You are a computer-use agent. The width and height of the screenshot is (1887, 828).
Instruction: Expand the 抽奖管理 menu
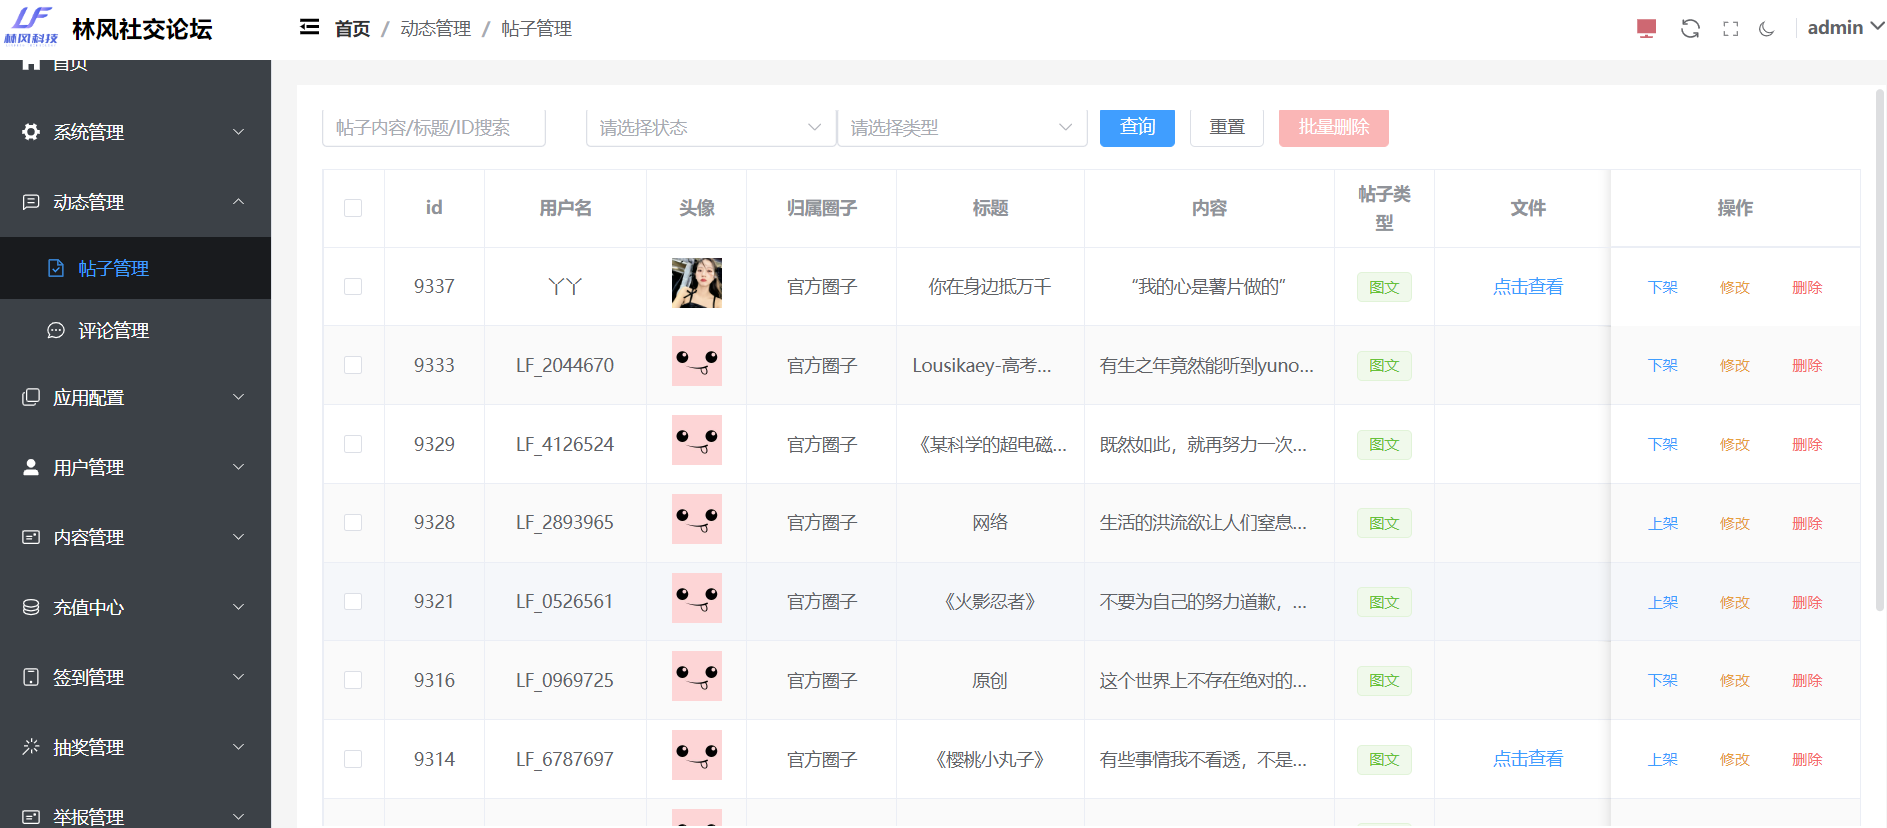(x=135, y=747)
